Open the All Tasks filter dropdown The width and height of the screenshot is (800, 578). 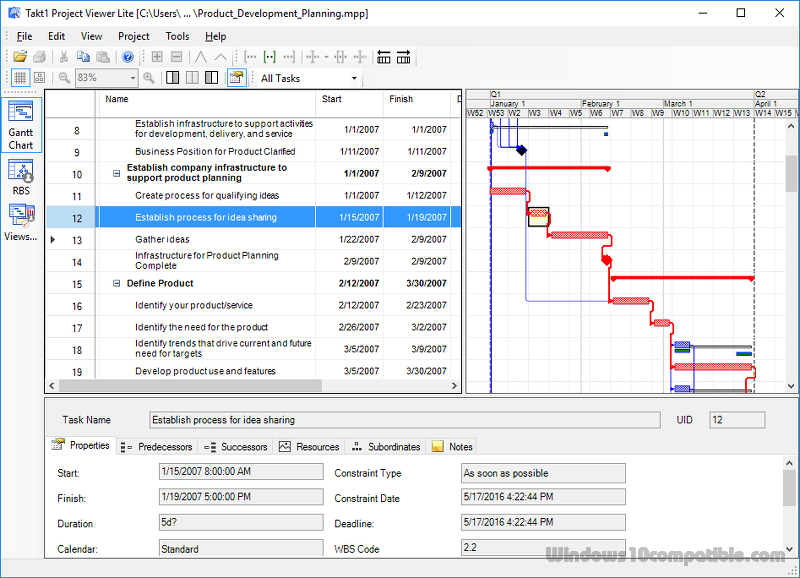(354, 78)
